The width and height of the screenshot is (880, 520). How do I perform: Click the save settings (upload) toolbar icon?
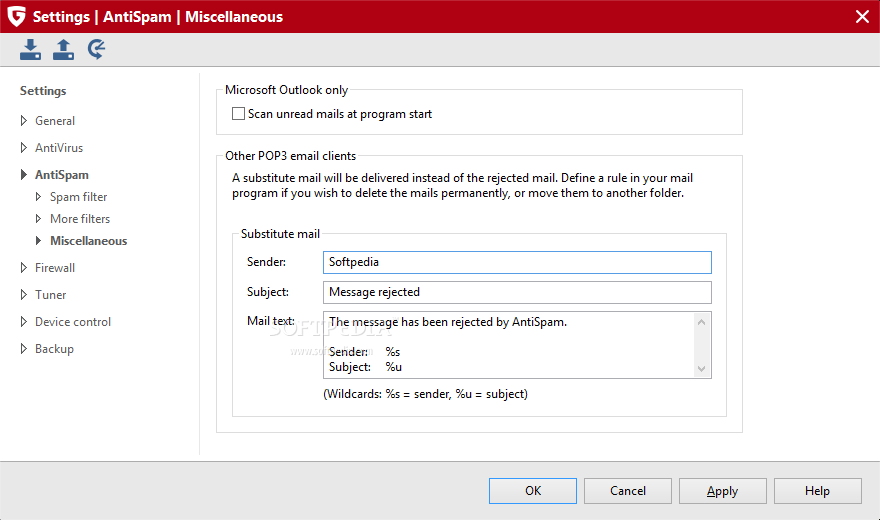[x=63, y=49]
